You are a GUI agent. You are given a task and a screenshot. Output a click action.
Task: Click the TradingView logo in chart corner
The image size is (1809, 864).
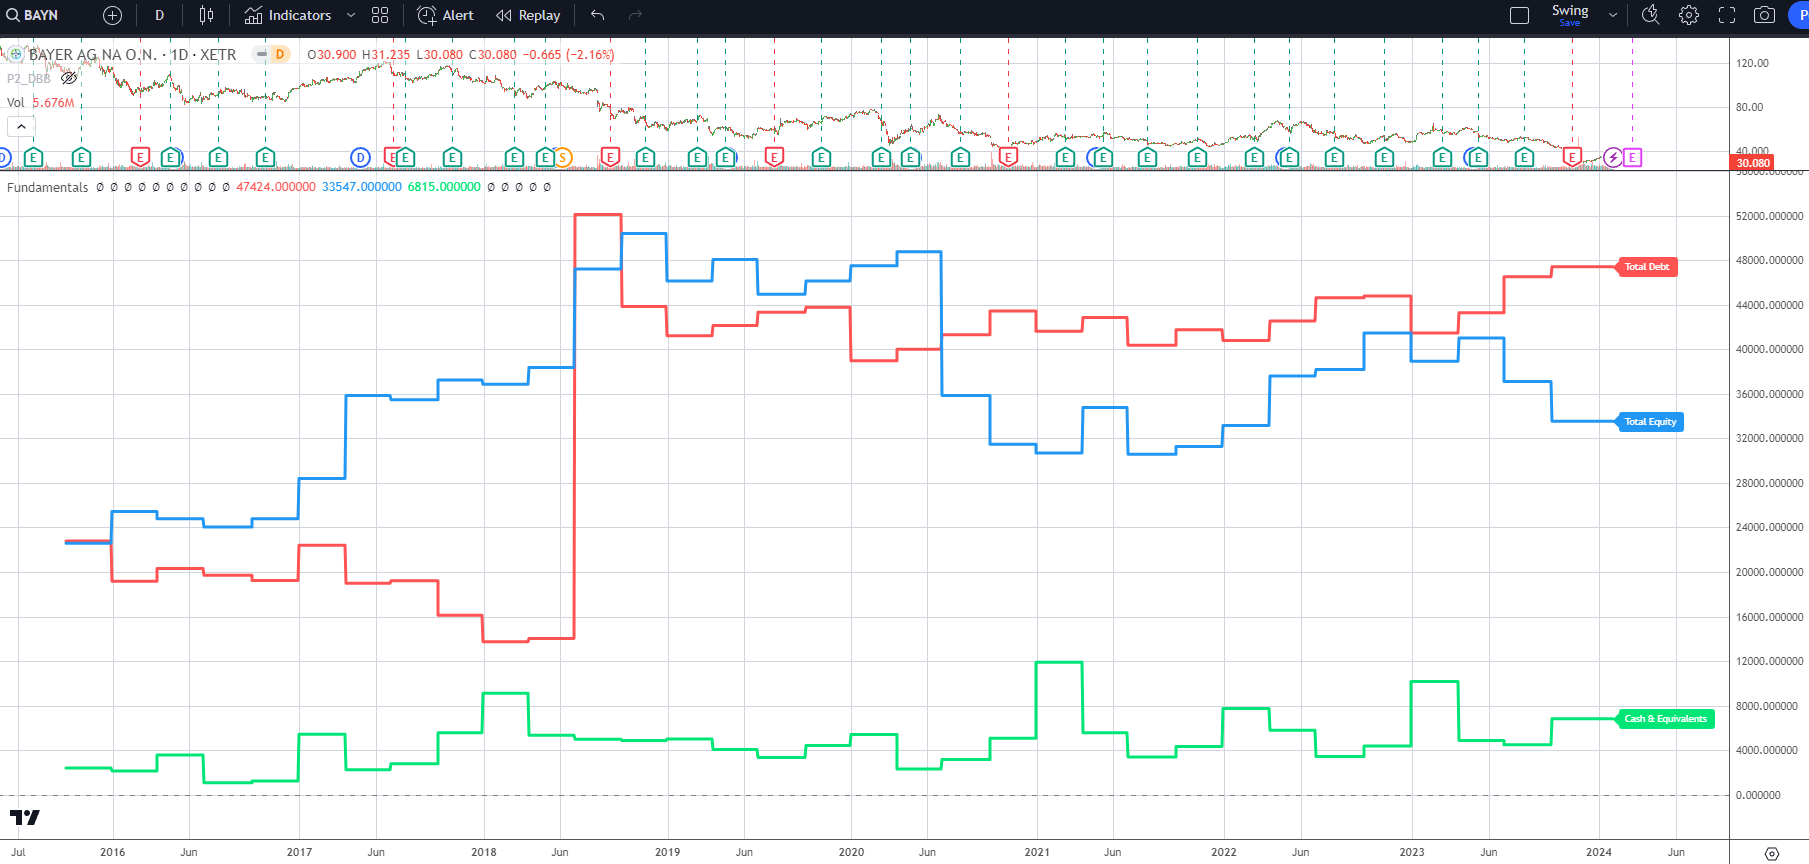[24, 818]
